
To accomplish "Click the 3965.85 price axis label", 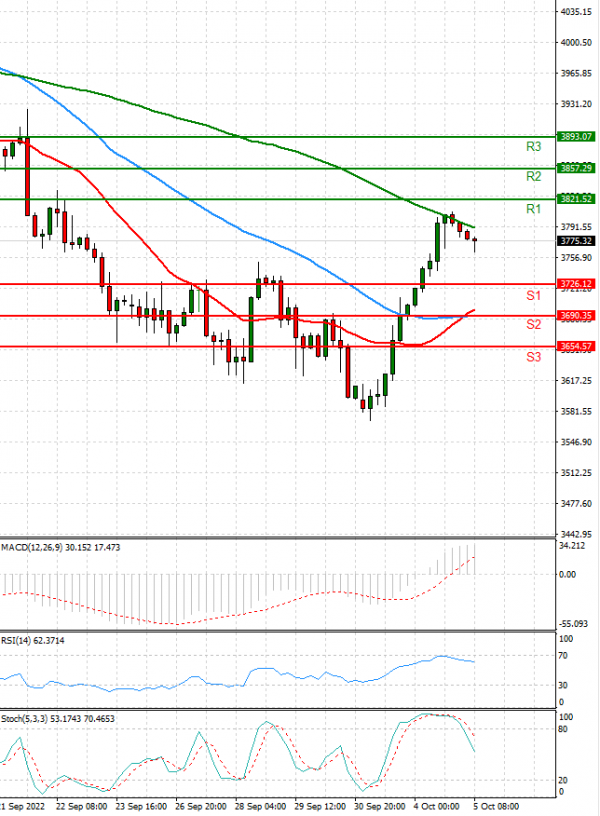I will [576, 73].
